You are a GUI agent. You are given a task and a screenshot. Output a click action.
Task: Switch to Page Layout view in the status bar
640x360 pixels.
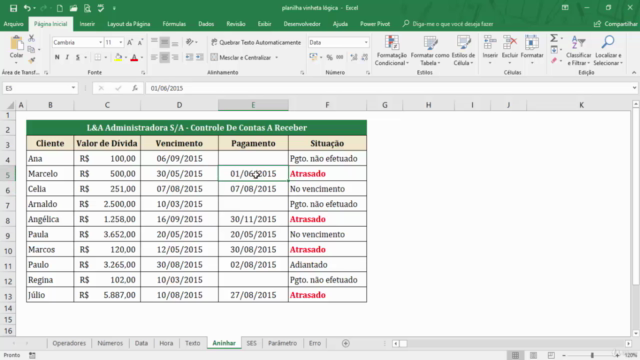tap(533, 356)
